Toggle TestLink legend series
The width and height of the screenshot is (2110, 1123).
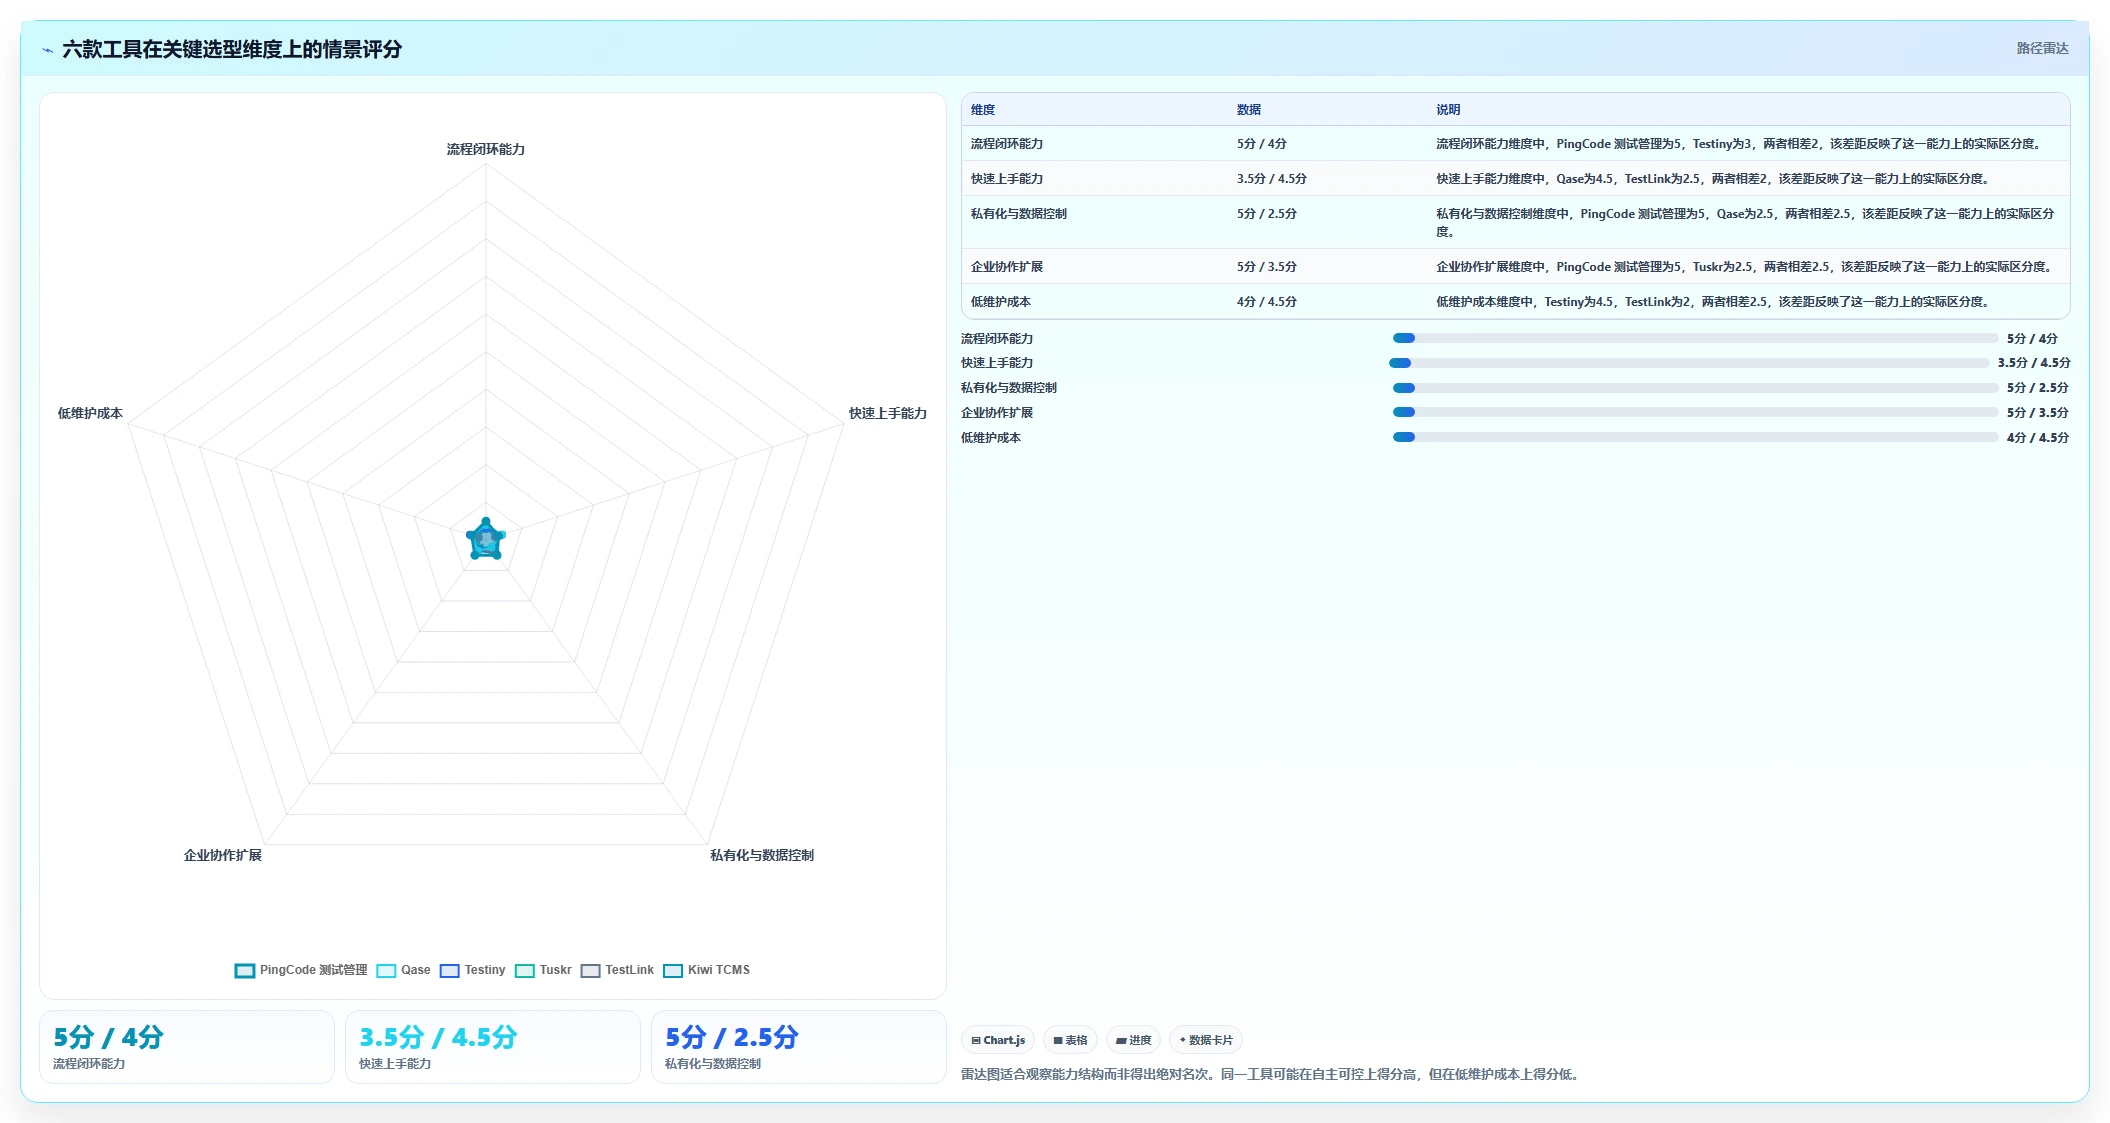point(617,970)
